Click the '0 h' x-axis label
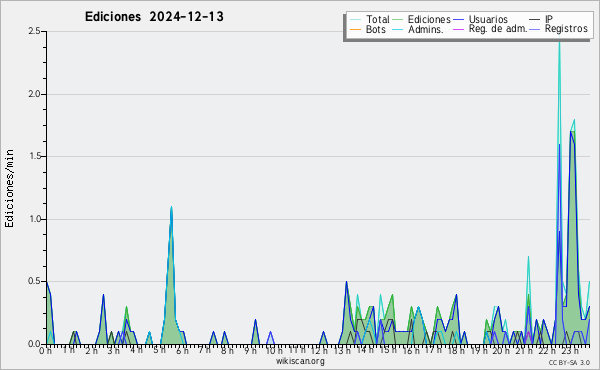This screenshot has height=370, width=600. (x=46, y=350)
